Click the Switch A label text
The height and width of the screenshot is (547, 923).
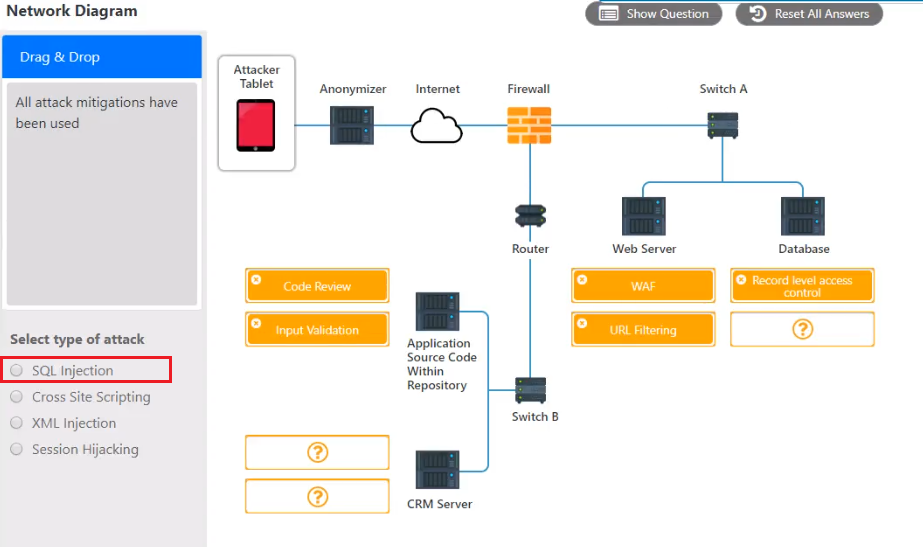click(723, 89)
